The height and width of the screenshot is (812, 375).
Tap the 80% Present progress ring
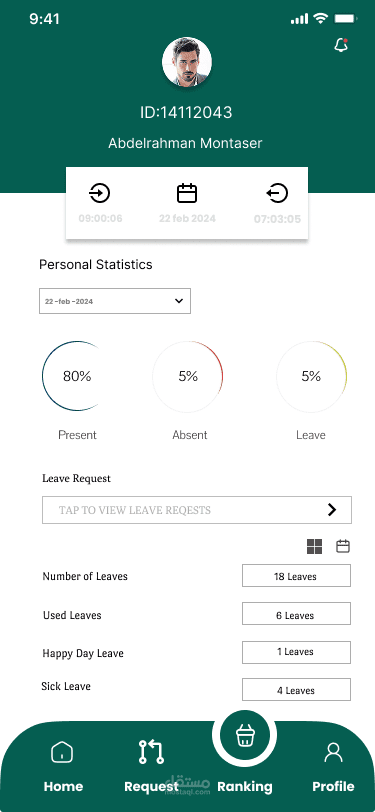tap(77, 376)
